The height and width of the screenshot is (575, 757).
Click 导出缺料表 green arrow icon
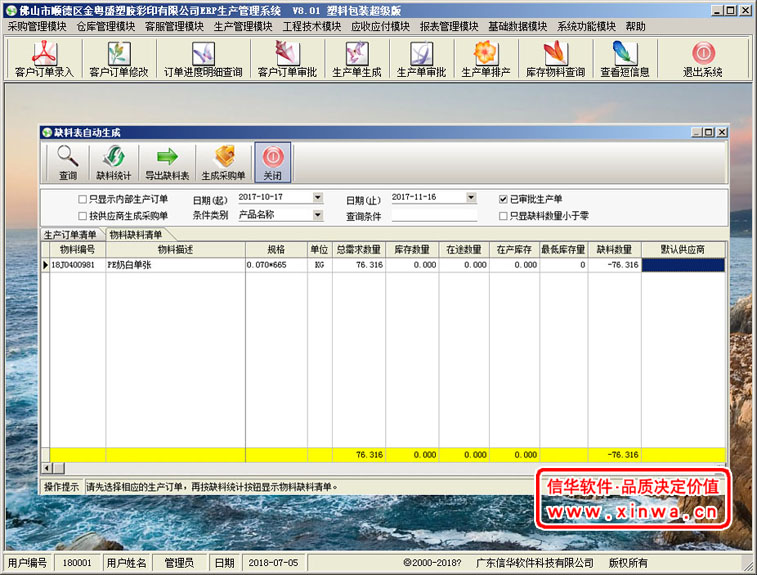coord(168,163)
